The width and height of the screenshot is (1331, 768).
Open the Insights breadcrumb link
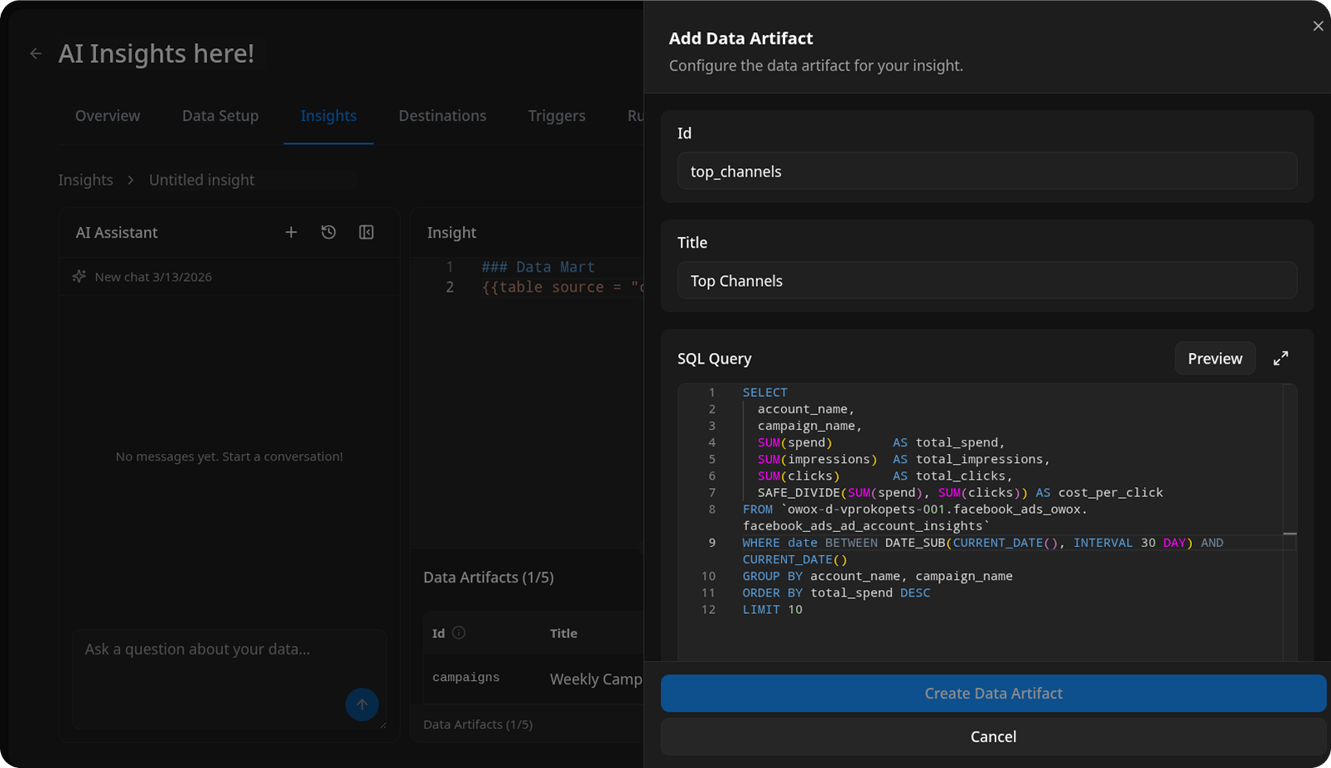coord(85,179)
